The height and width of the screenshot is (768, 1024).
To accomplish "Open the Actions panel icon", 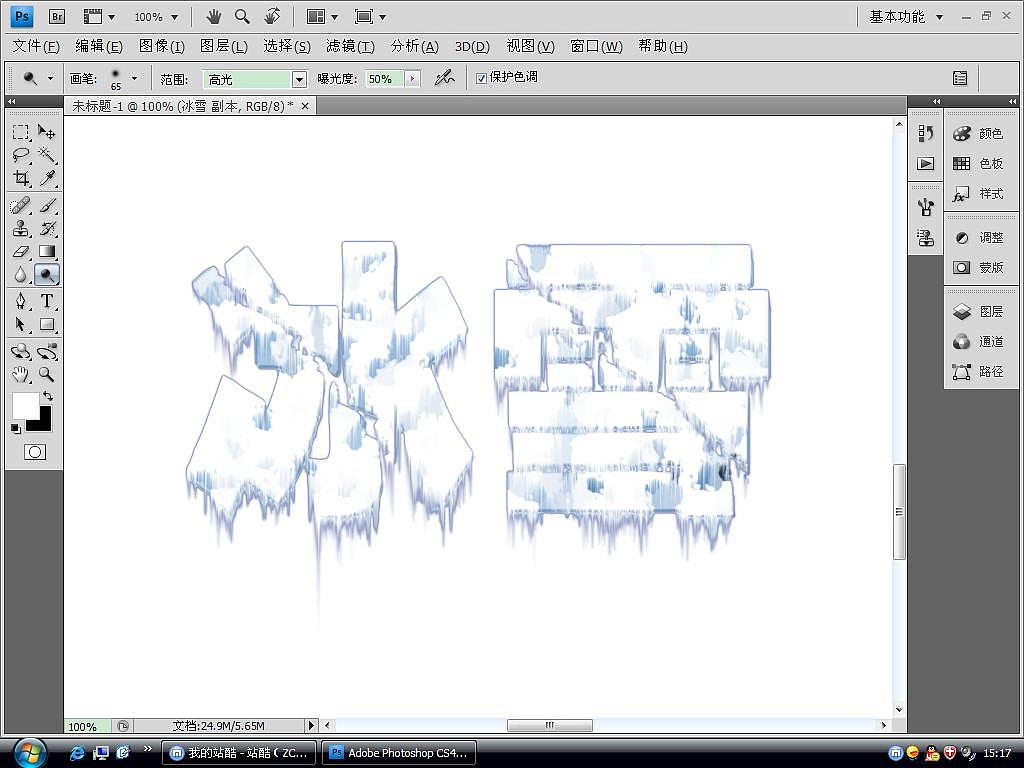I will point(925,163).
